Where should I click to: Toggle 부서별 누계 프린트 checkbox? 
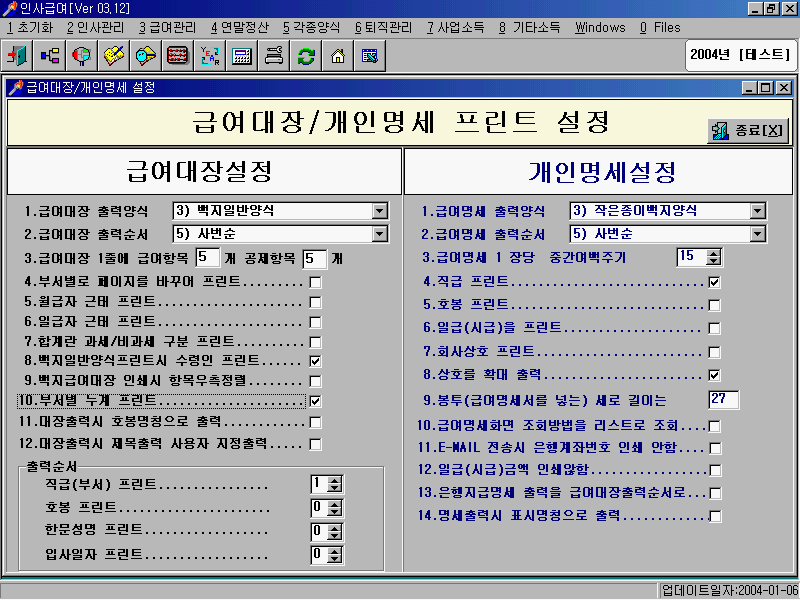pos(315,401)
